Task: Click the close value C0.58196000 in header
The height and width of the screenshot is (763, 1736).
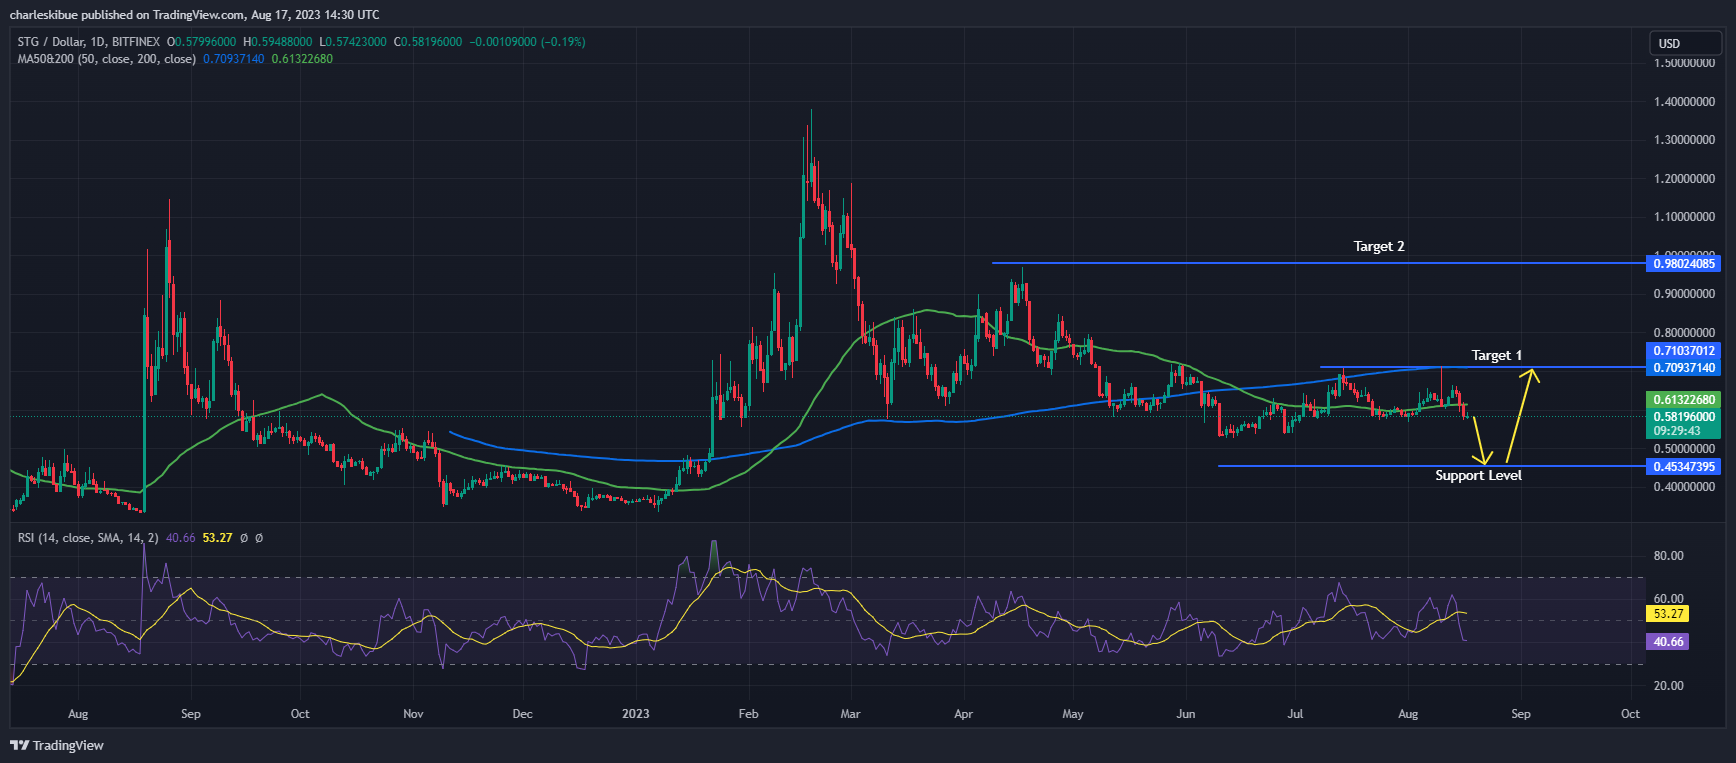Action: pyautogui.click(x=428, y=42)
